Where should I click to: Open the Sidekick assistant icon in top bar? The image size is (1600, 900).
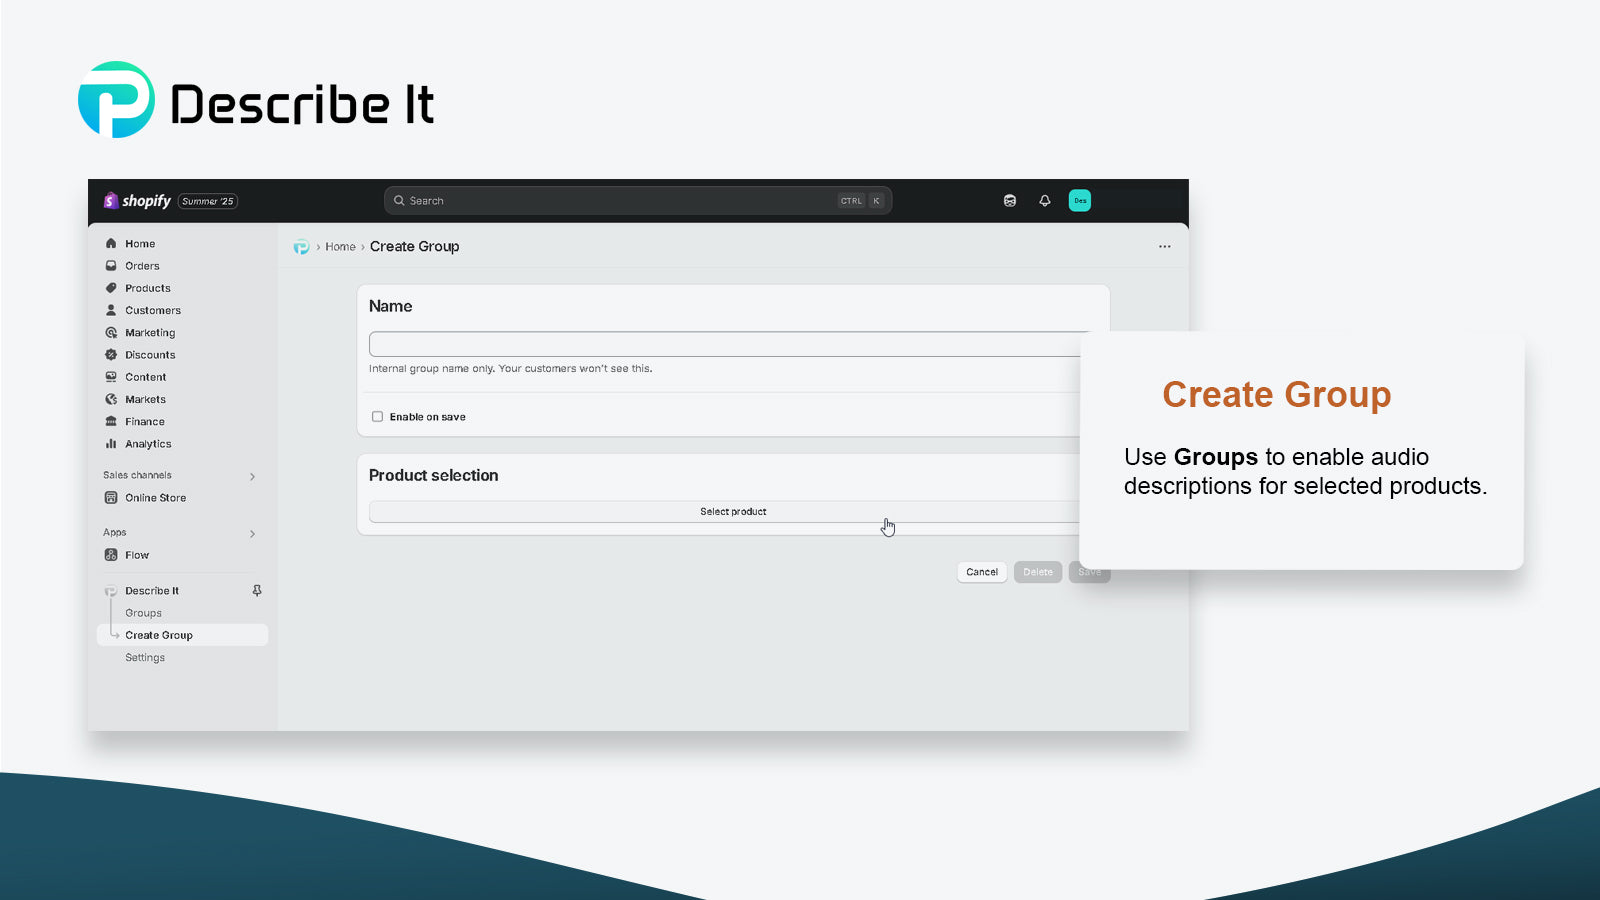coord(1010,201)
